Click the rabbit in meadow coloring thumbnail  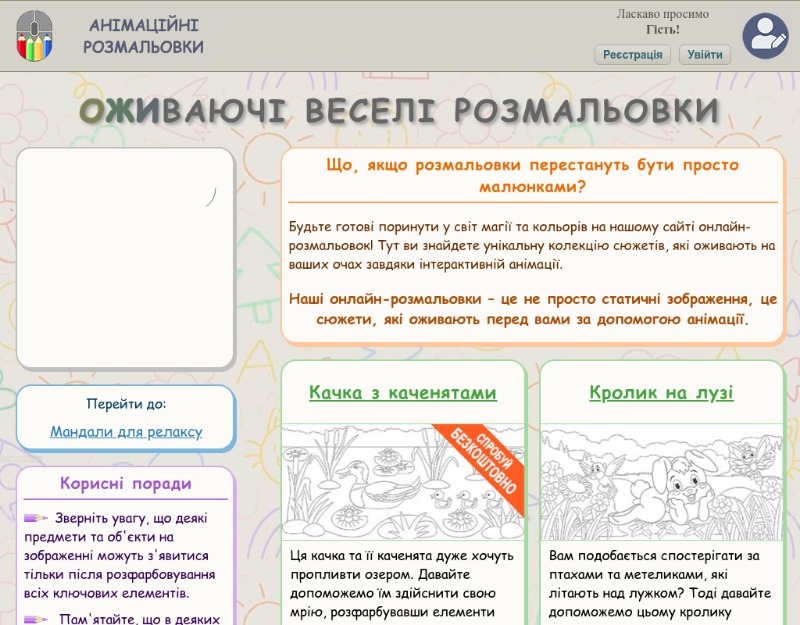click(x=661, y=482)
